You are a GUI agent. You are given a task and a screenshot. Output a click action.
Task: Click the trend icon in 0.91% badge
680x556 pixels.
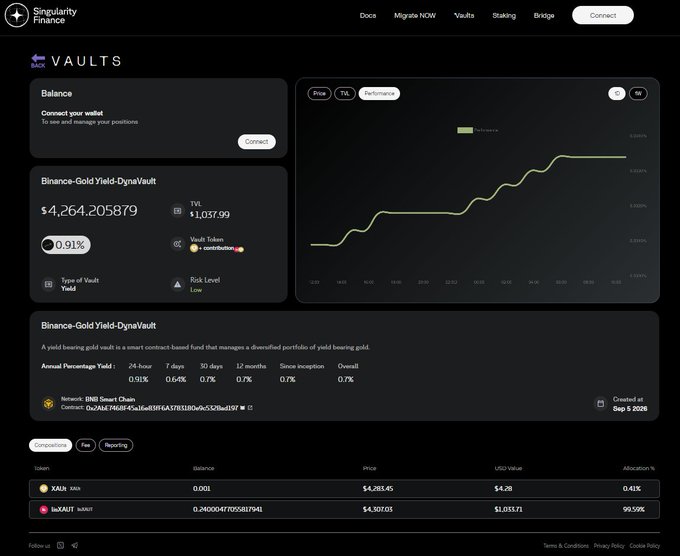pos(48,245)
